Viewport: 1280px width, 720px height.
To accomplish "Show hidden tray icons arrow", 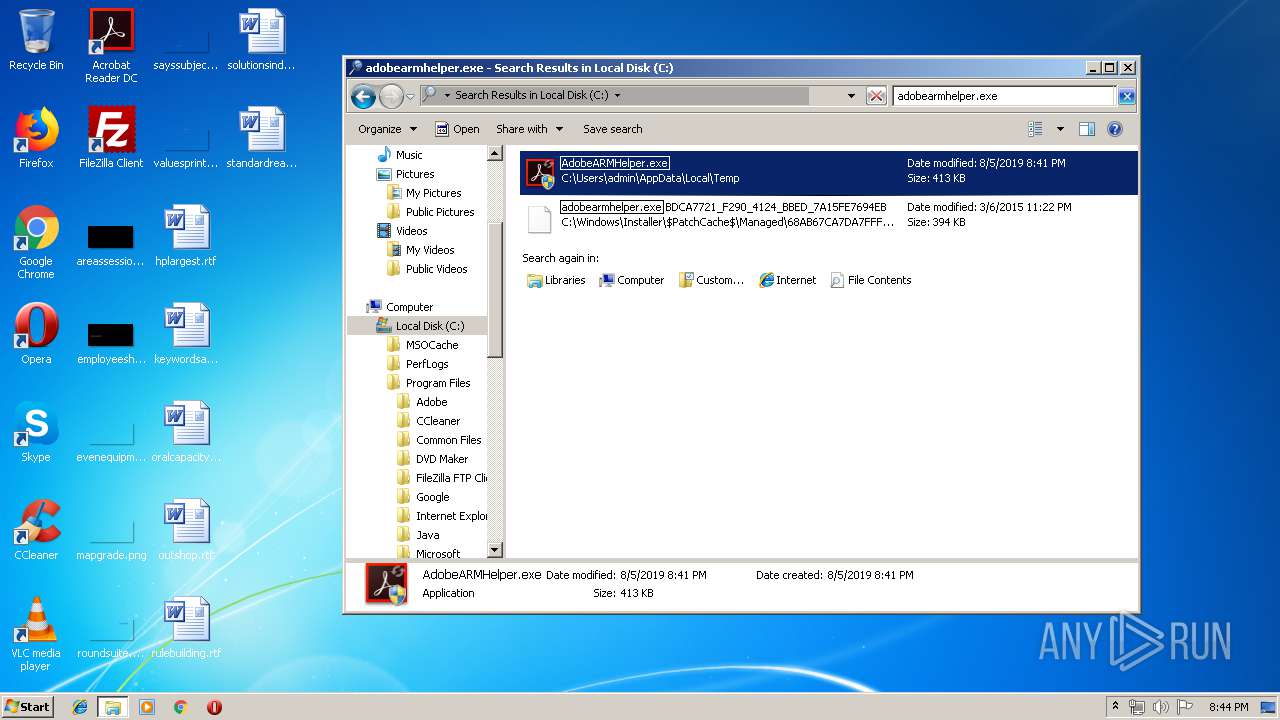I will [1115, 706].
